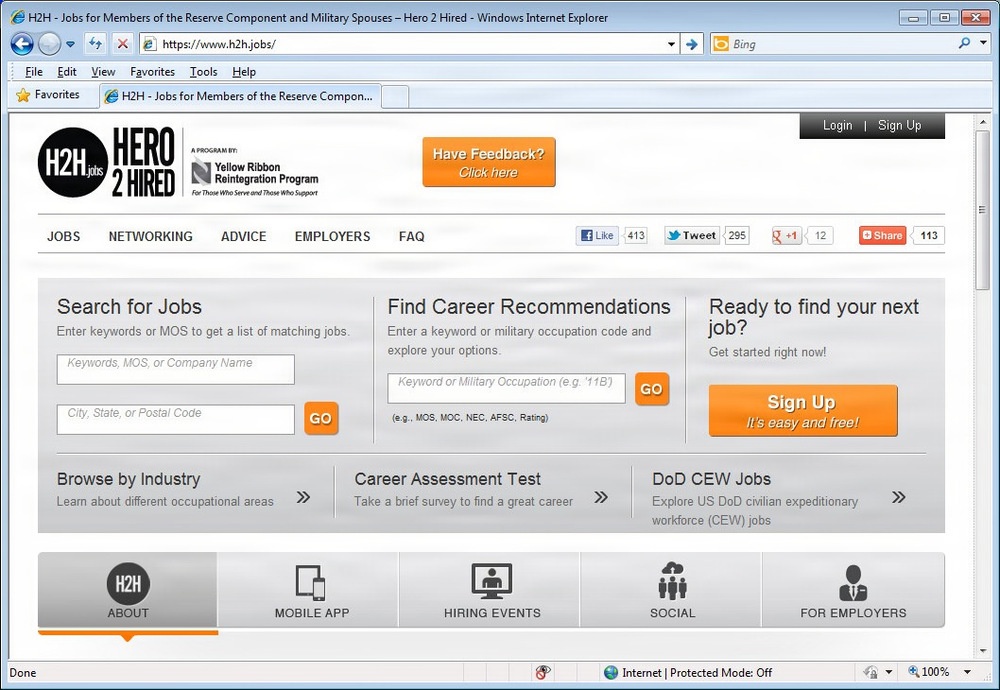Open the search provider dropdown arrow
Viewport: 1000px width, 690px height.
tap(983, 43)
